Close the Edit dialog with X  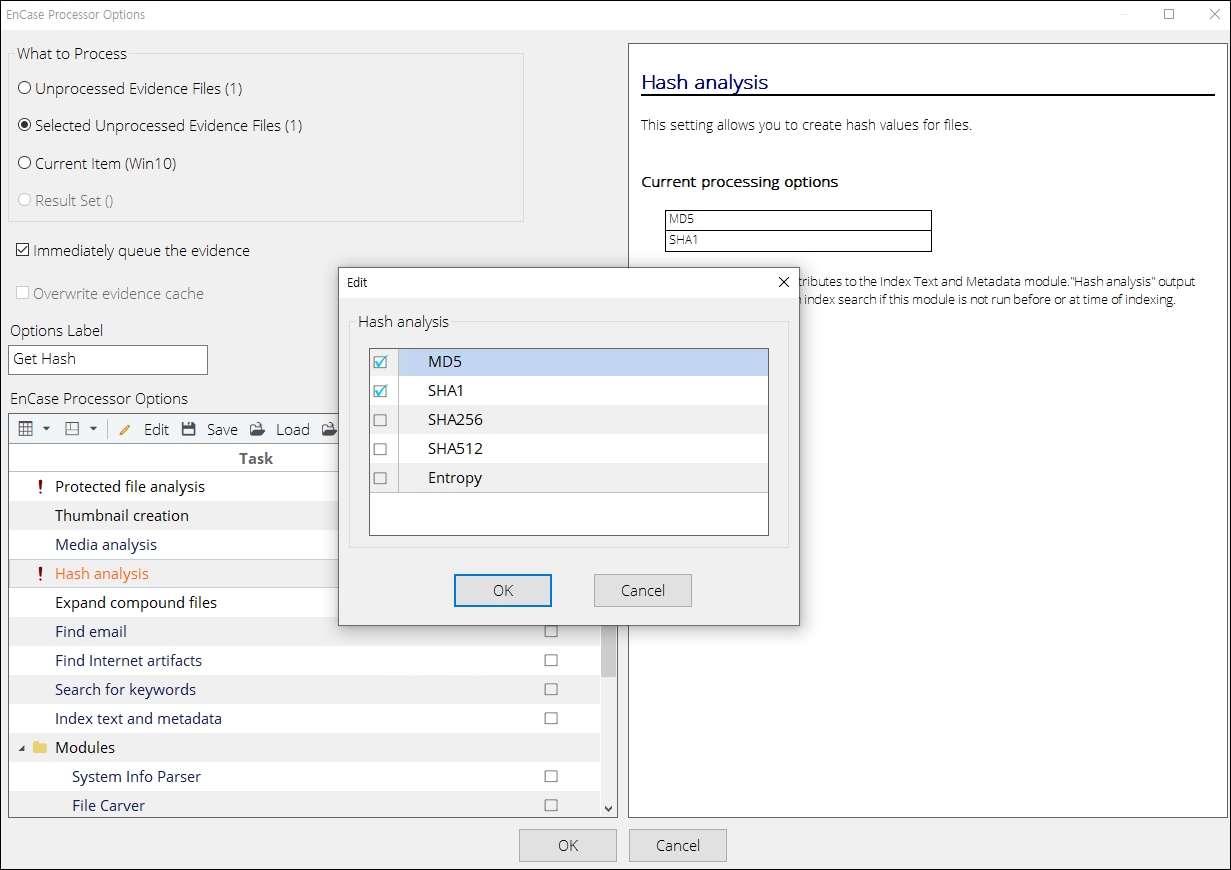tap(784, 283)
